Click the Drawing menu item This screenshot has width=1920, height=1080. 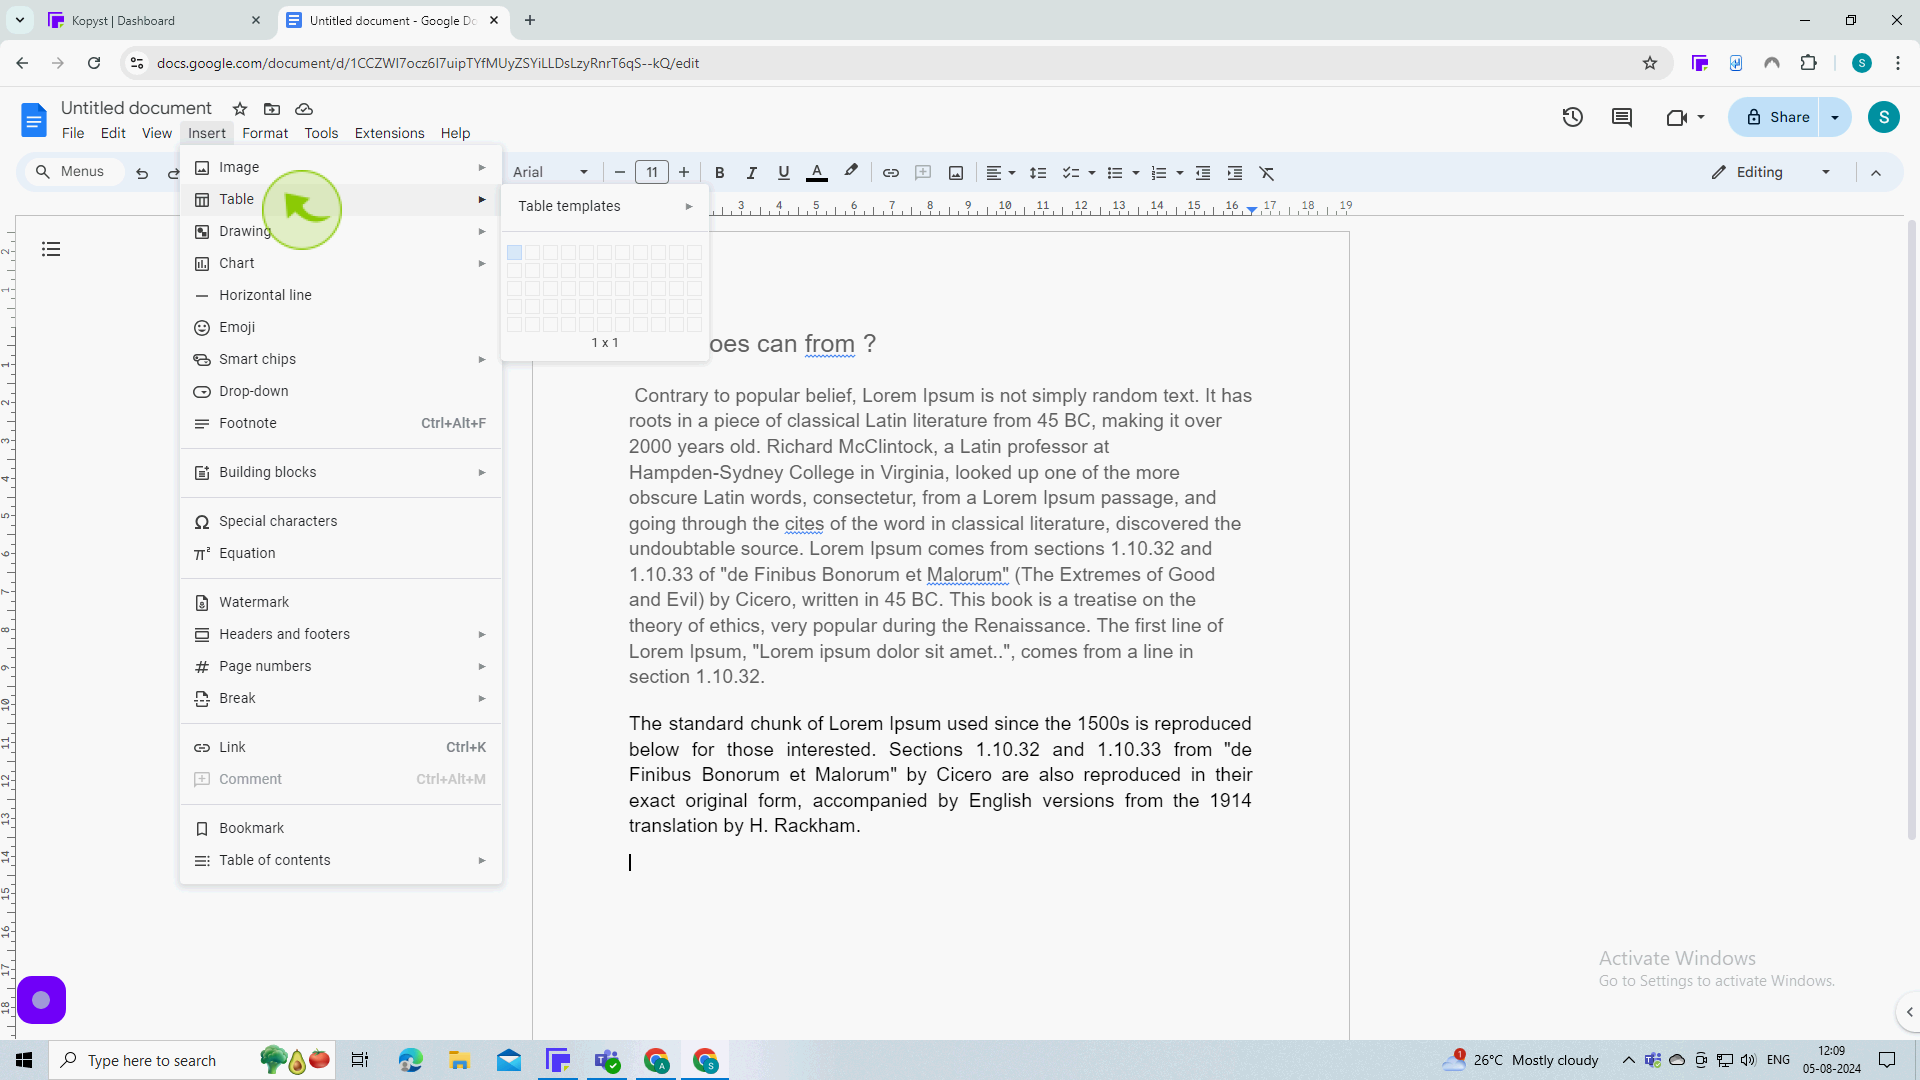click(245, 231)
